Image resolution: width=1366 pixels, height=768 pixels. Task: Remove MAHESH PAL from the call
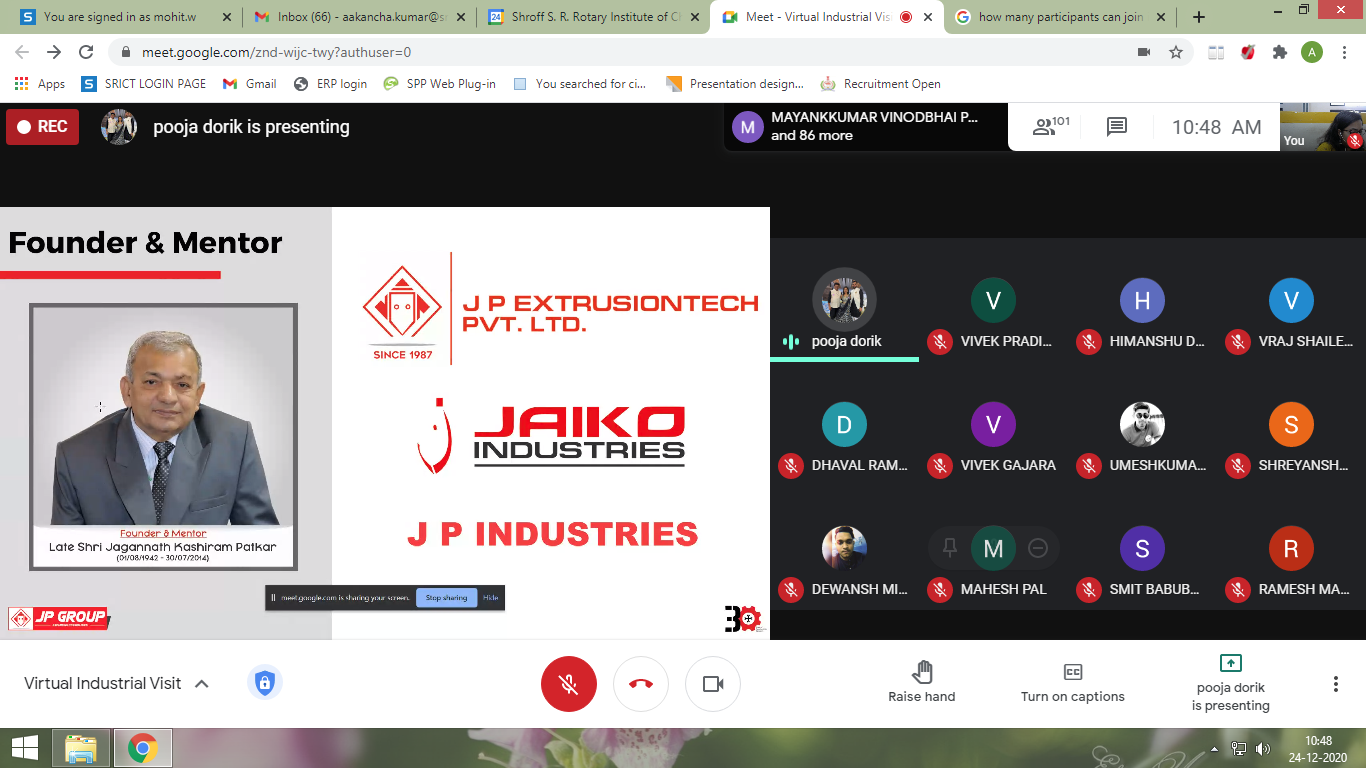click(x=1038, y=548)
